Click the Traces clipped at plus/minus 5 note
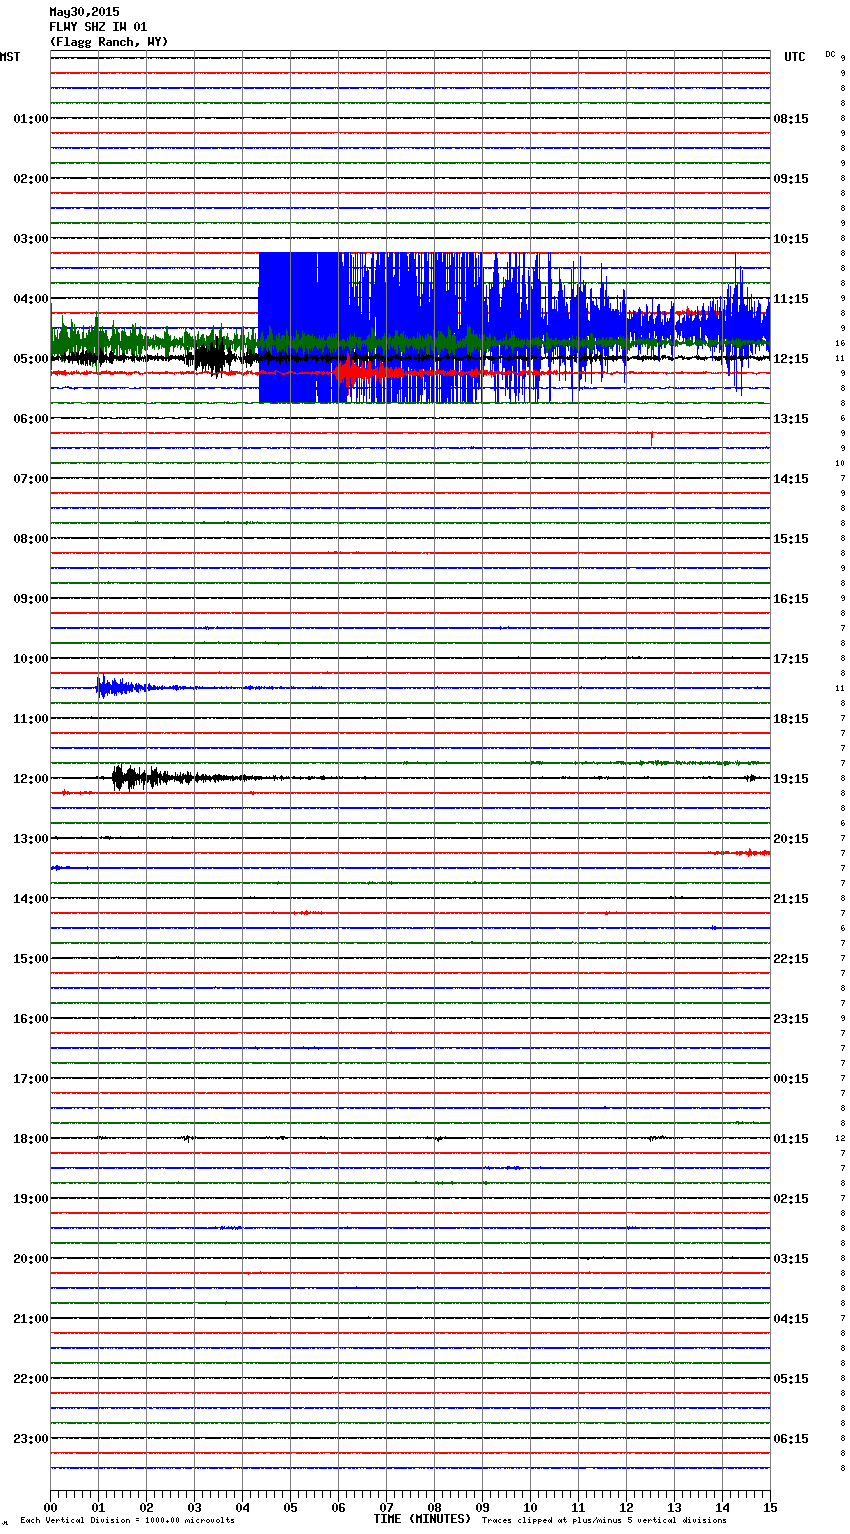This screenshot has height=1534, width=850. 605,1521
